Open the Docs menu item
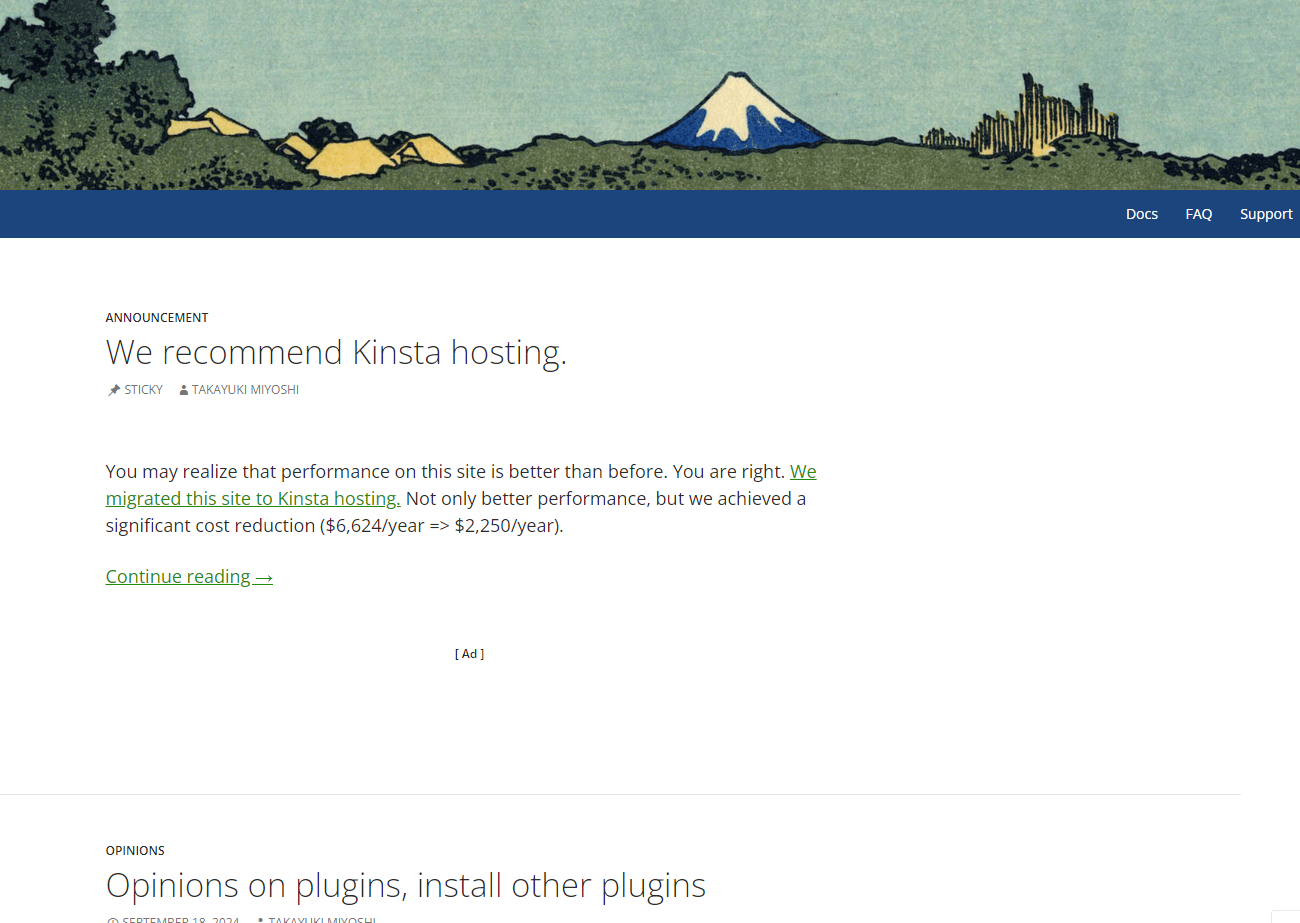This screenshot has width=1300, height=923. (1142, 214)
